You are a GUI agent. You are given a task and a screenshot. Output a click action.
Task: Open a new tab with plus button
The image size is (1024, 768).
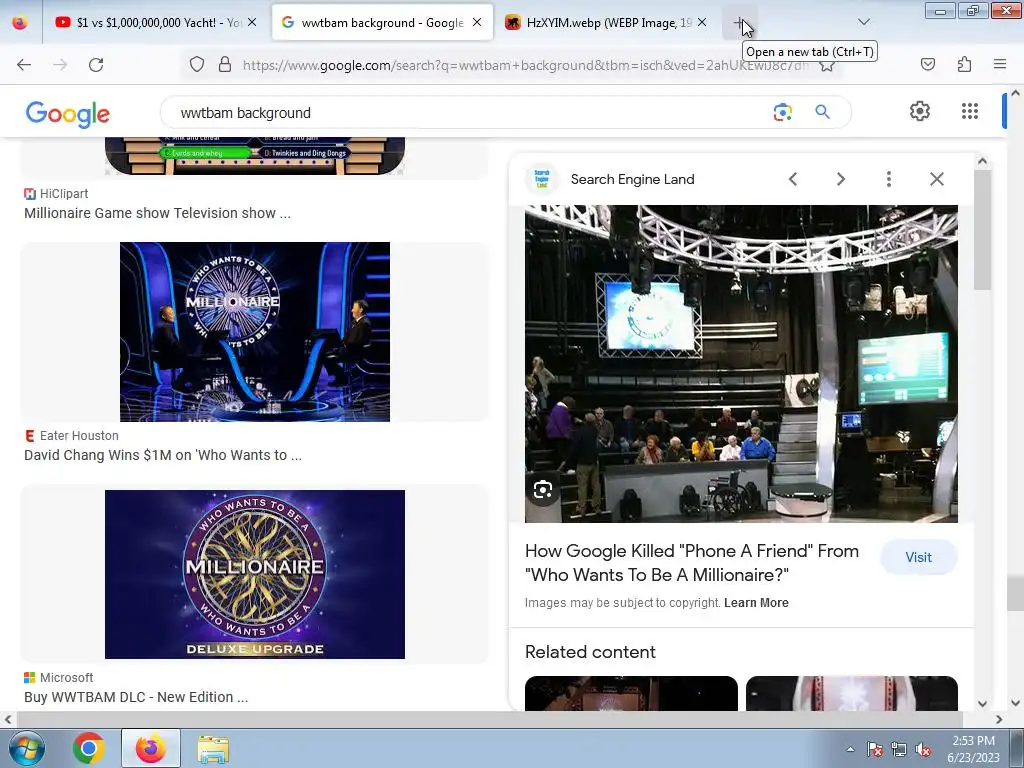739,23
